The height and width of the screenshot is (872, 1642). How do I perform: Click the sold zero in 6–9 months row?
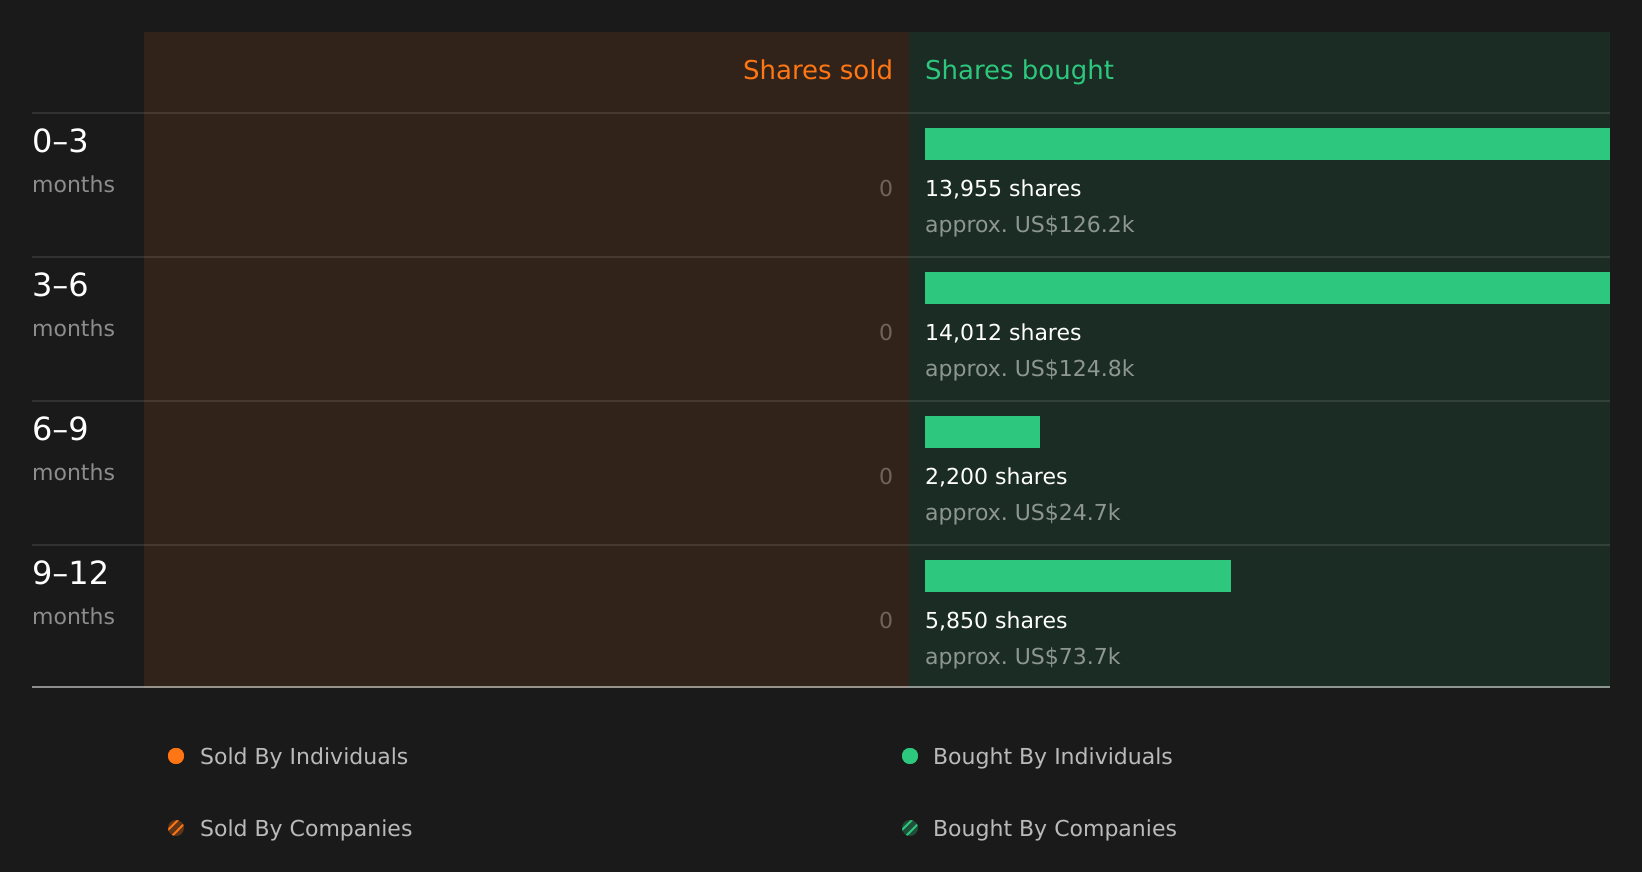886,477
